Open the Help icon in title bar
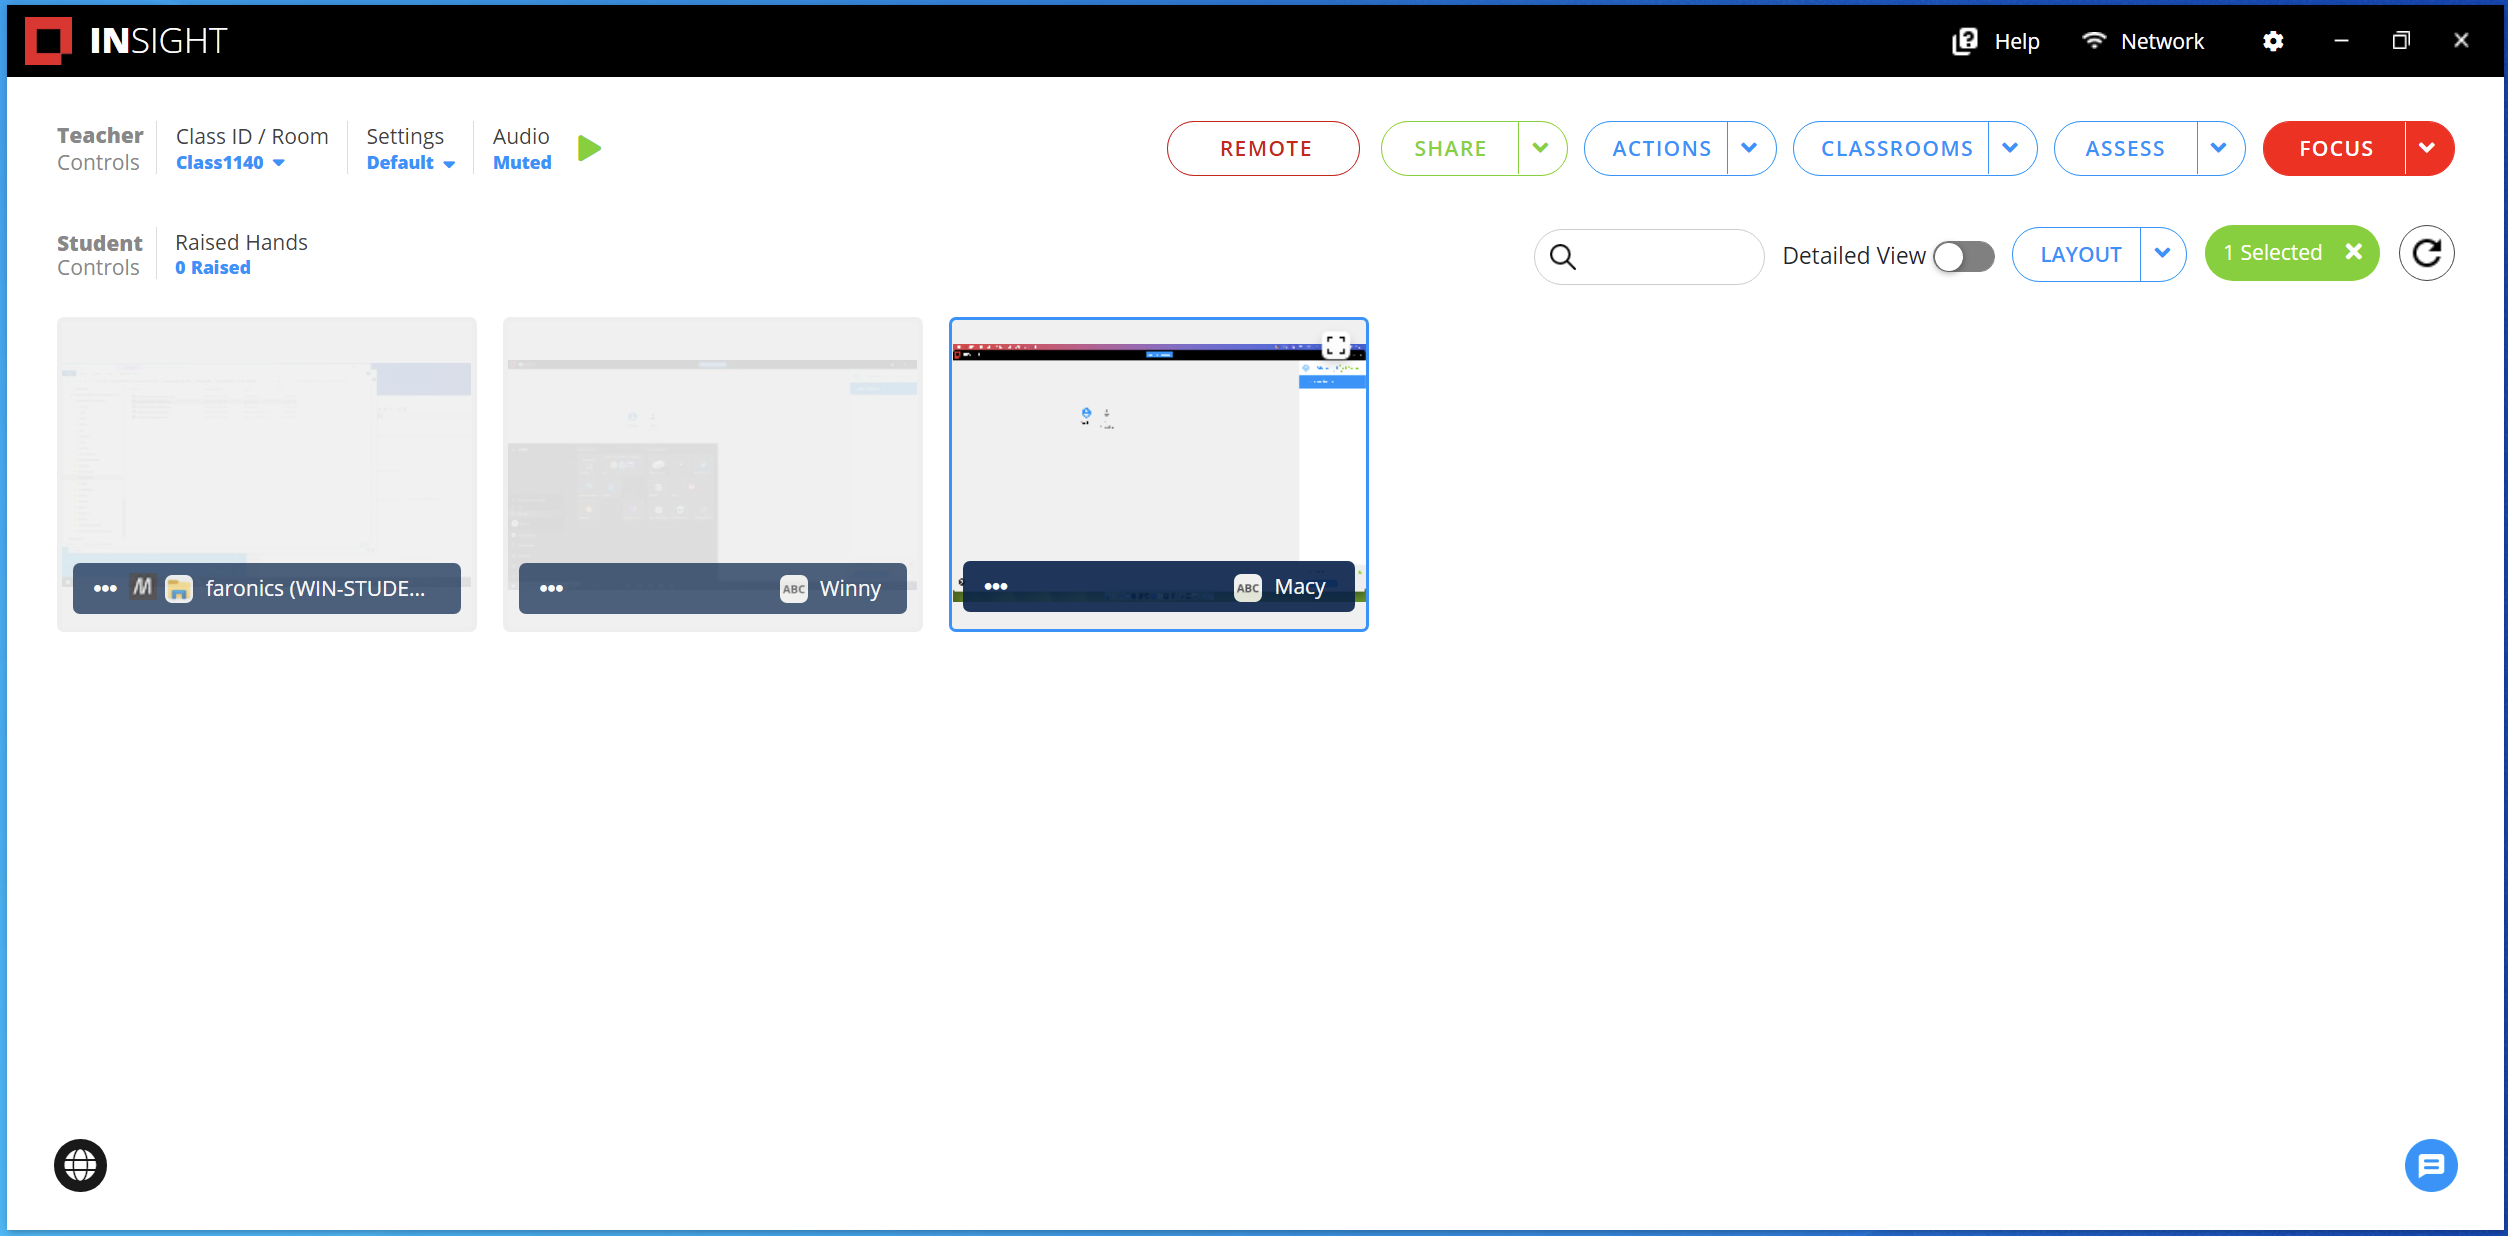Image resolution: width=2508 pixels, height=1236 pixels. (x=1965, y=41)
